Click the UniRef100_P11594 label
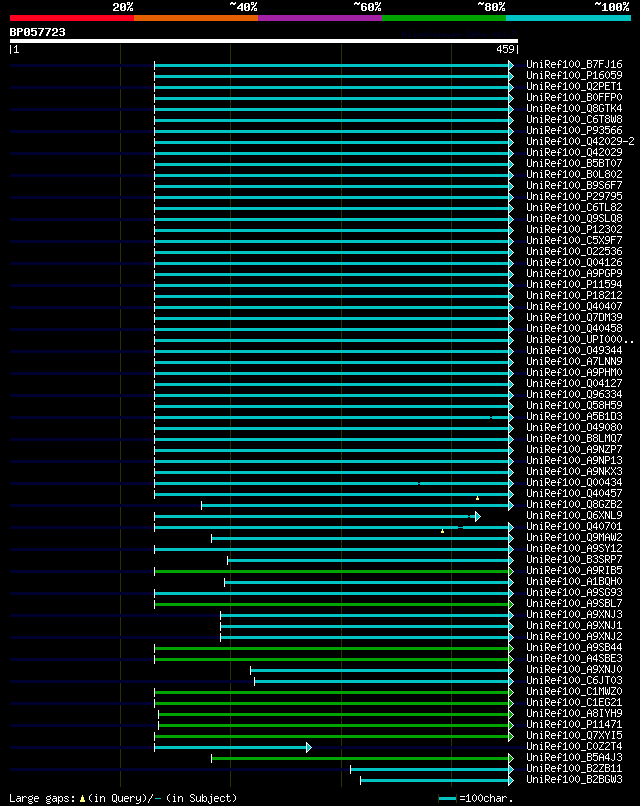 pyautogui.click(x=574, y=284)
